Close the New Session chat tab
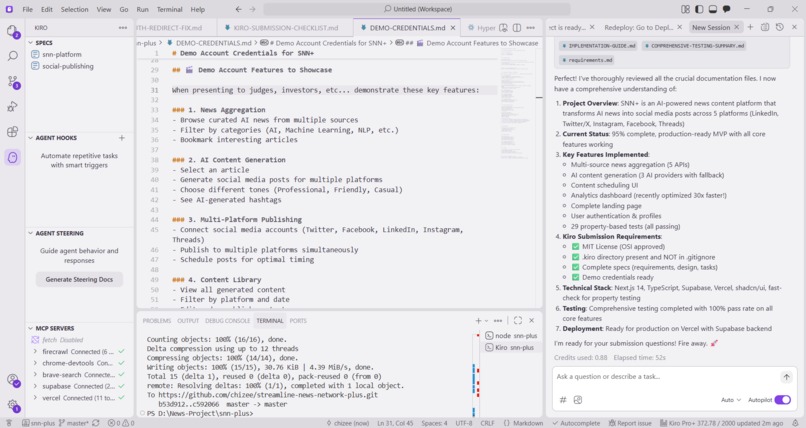 [737, 27]
